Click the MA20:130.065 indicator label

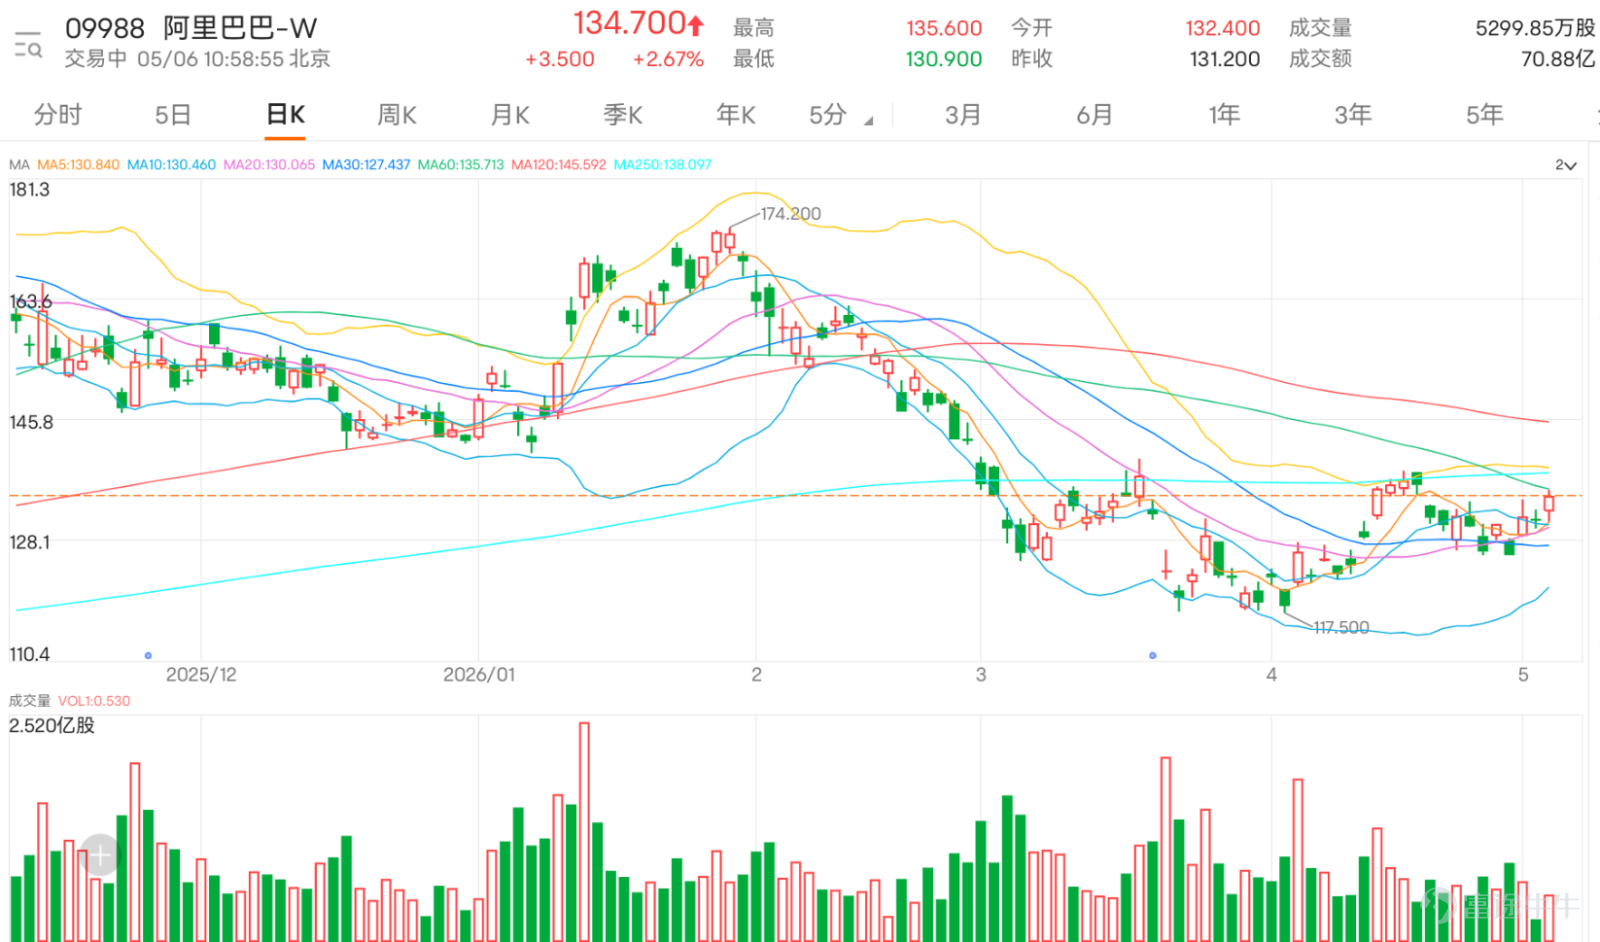tap(269, 165)
